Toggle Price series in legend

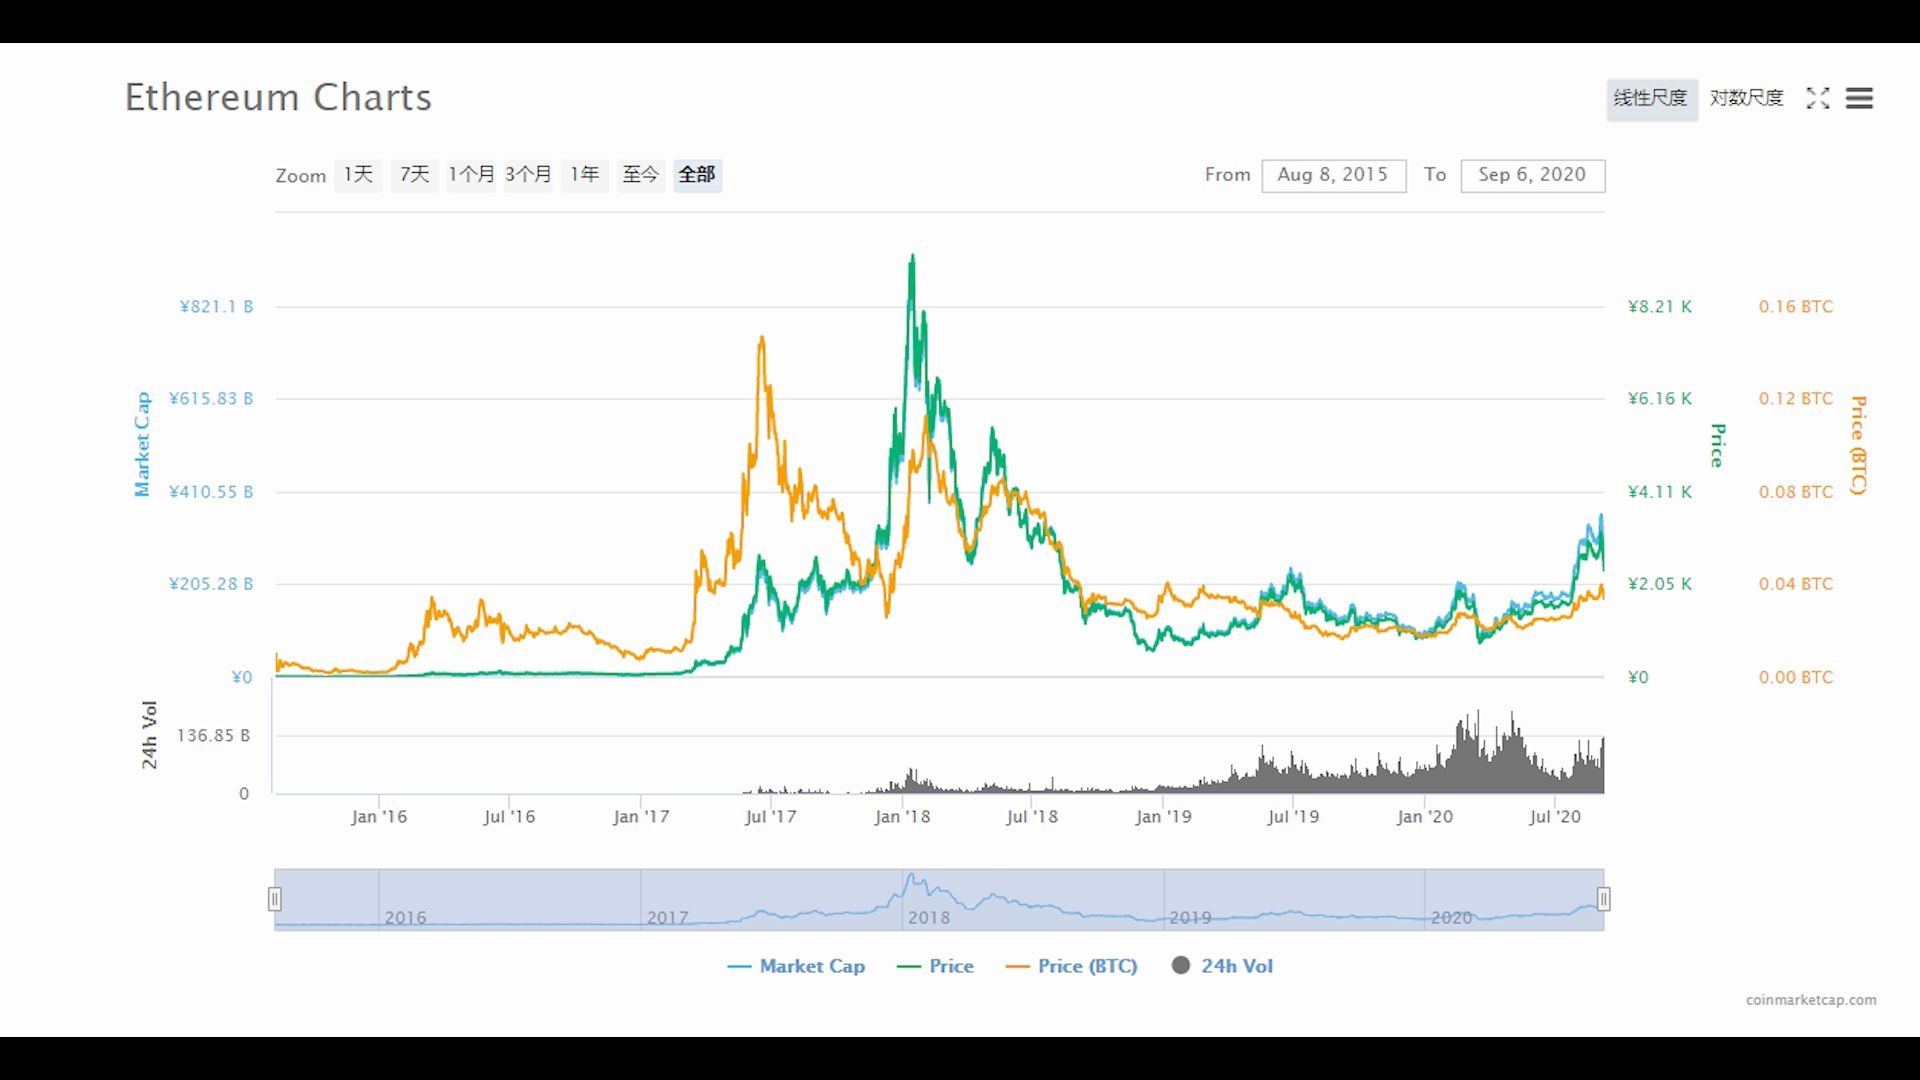[936, 966]
